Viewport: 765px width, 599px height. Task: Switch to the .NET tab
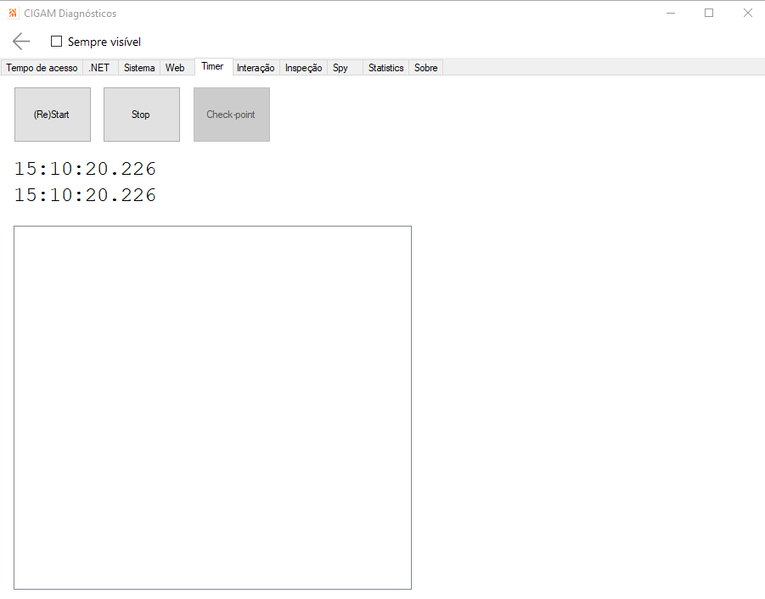99,68
